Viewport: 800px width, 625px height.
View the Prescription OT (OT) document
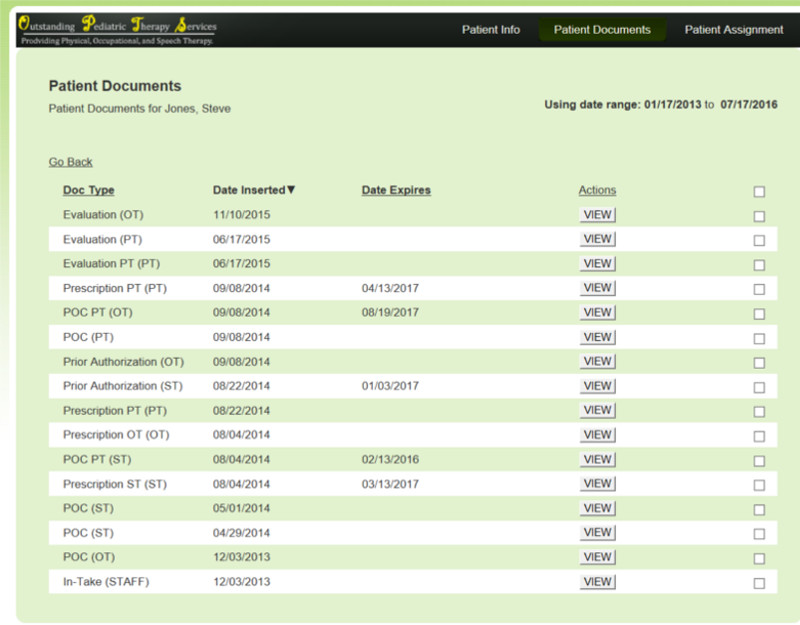597,435
